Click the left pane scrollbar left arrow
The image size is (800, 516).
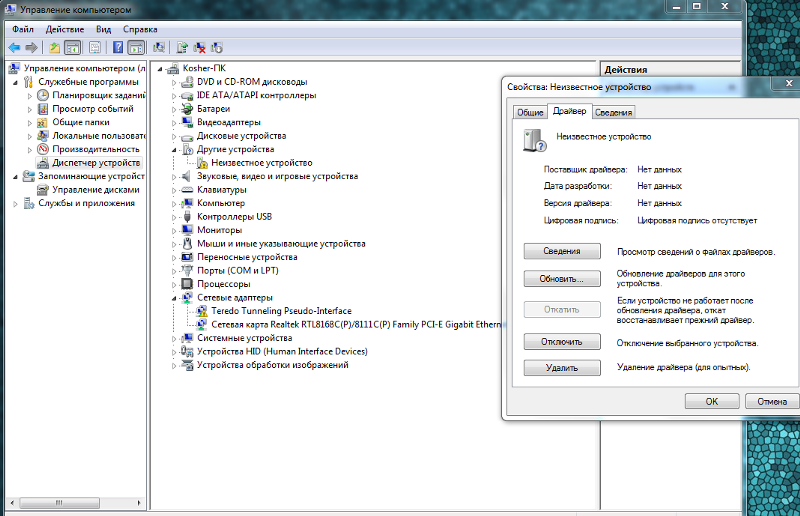[x=12, y=503]
